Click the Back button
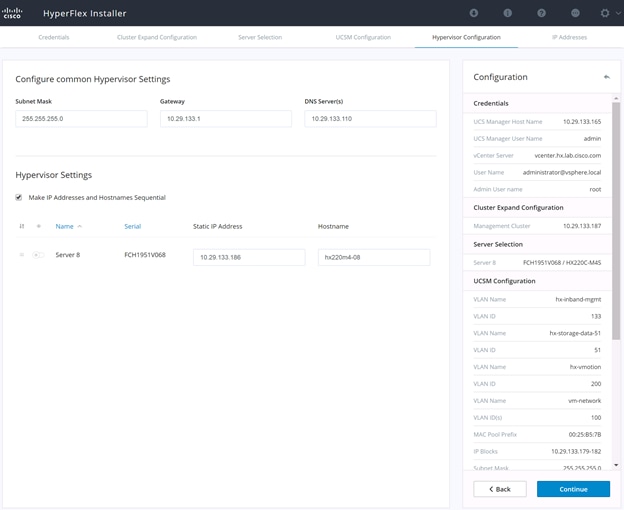 click(x=500, y=489)
